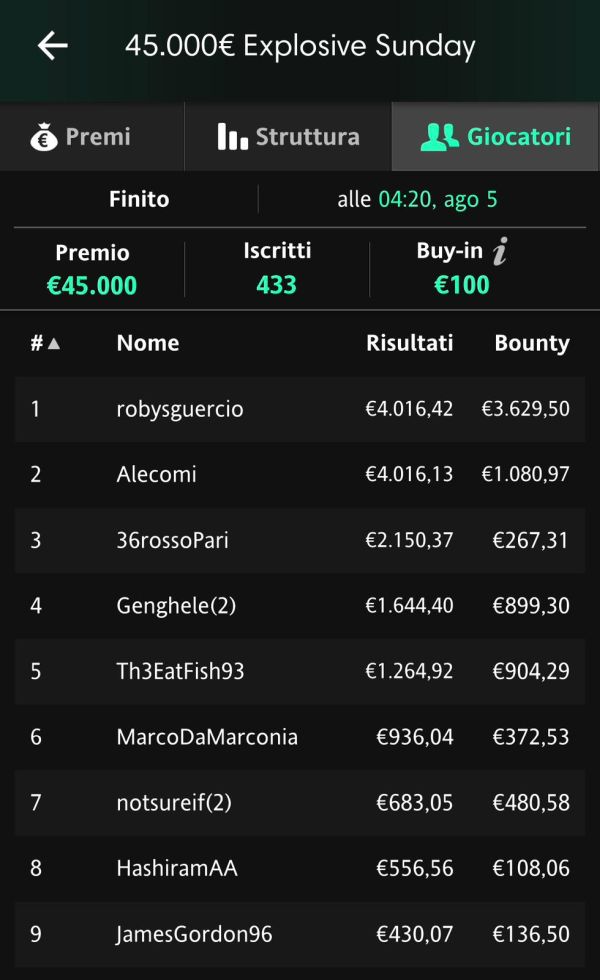Tap the back arrow icon
Viewport: 600px width, 980px height.
pos(52,46)
